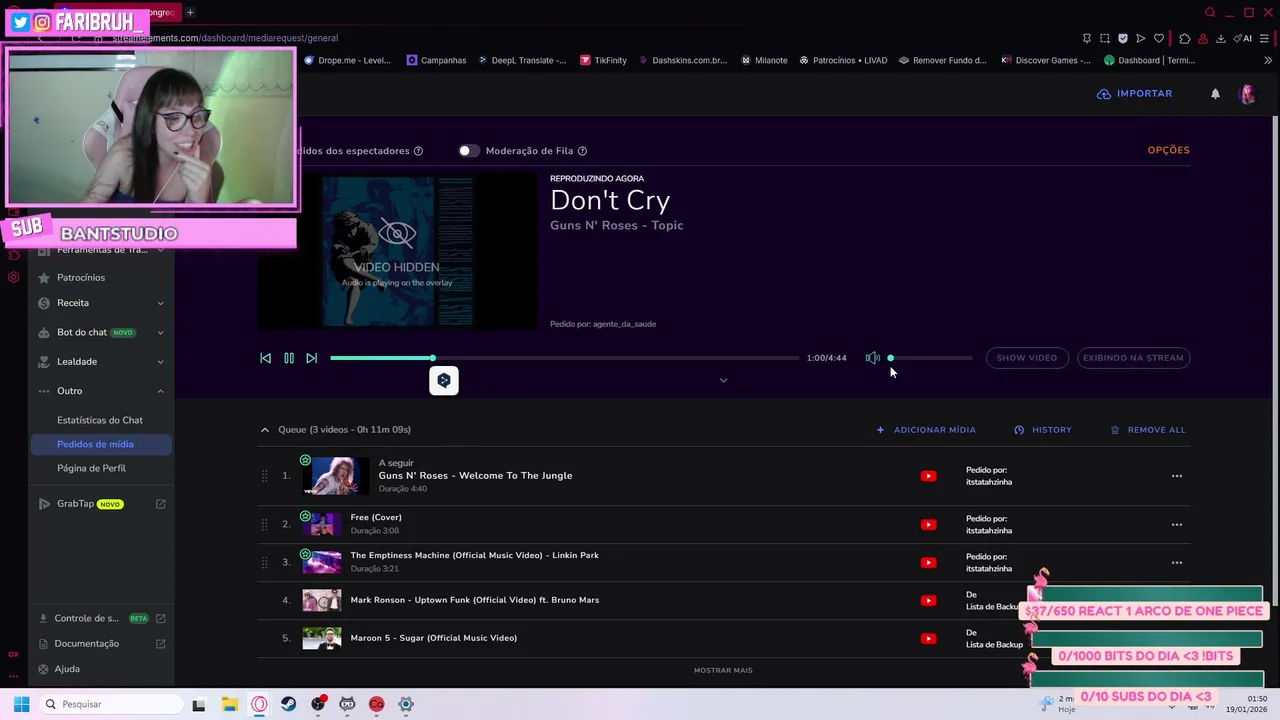Click REMOVE ALL queue button

[x=1148, y=430]
